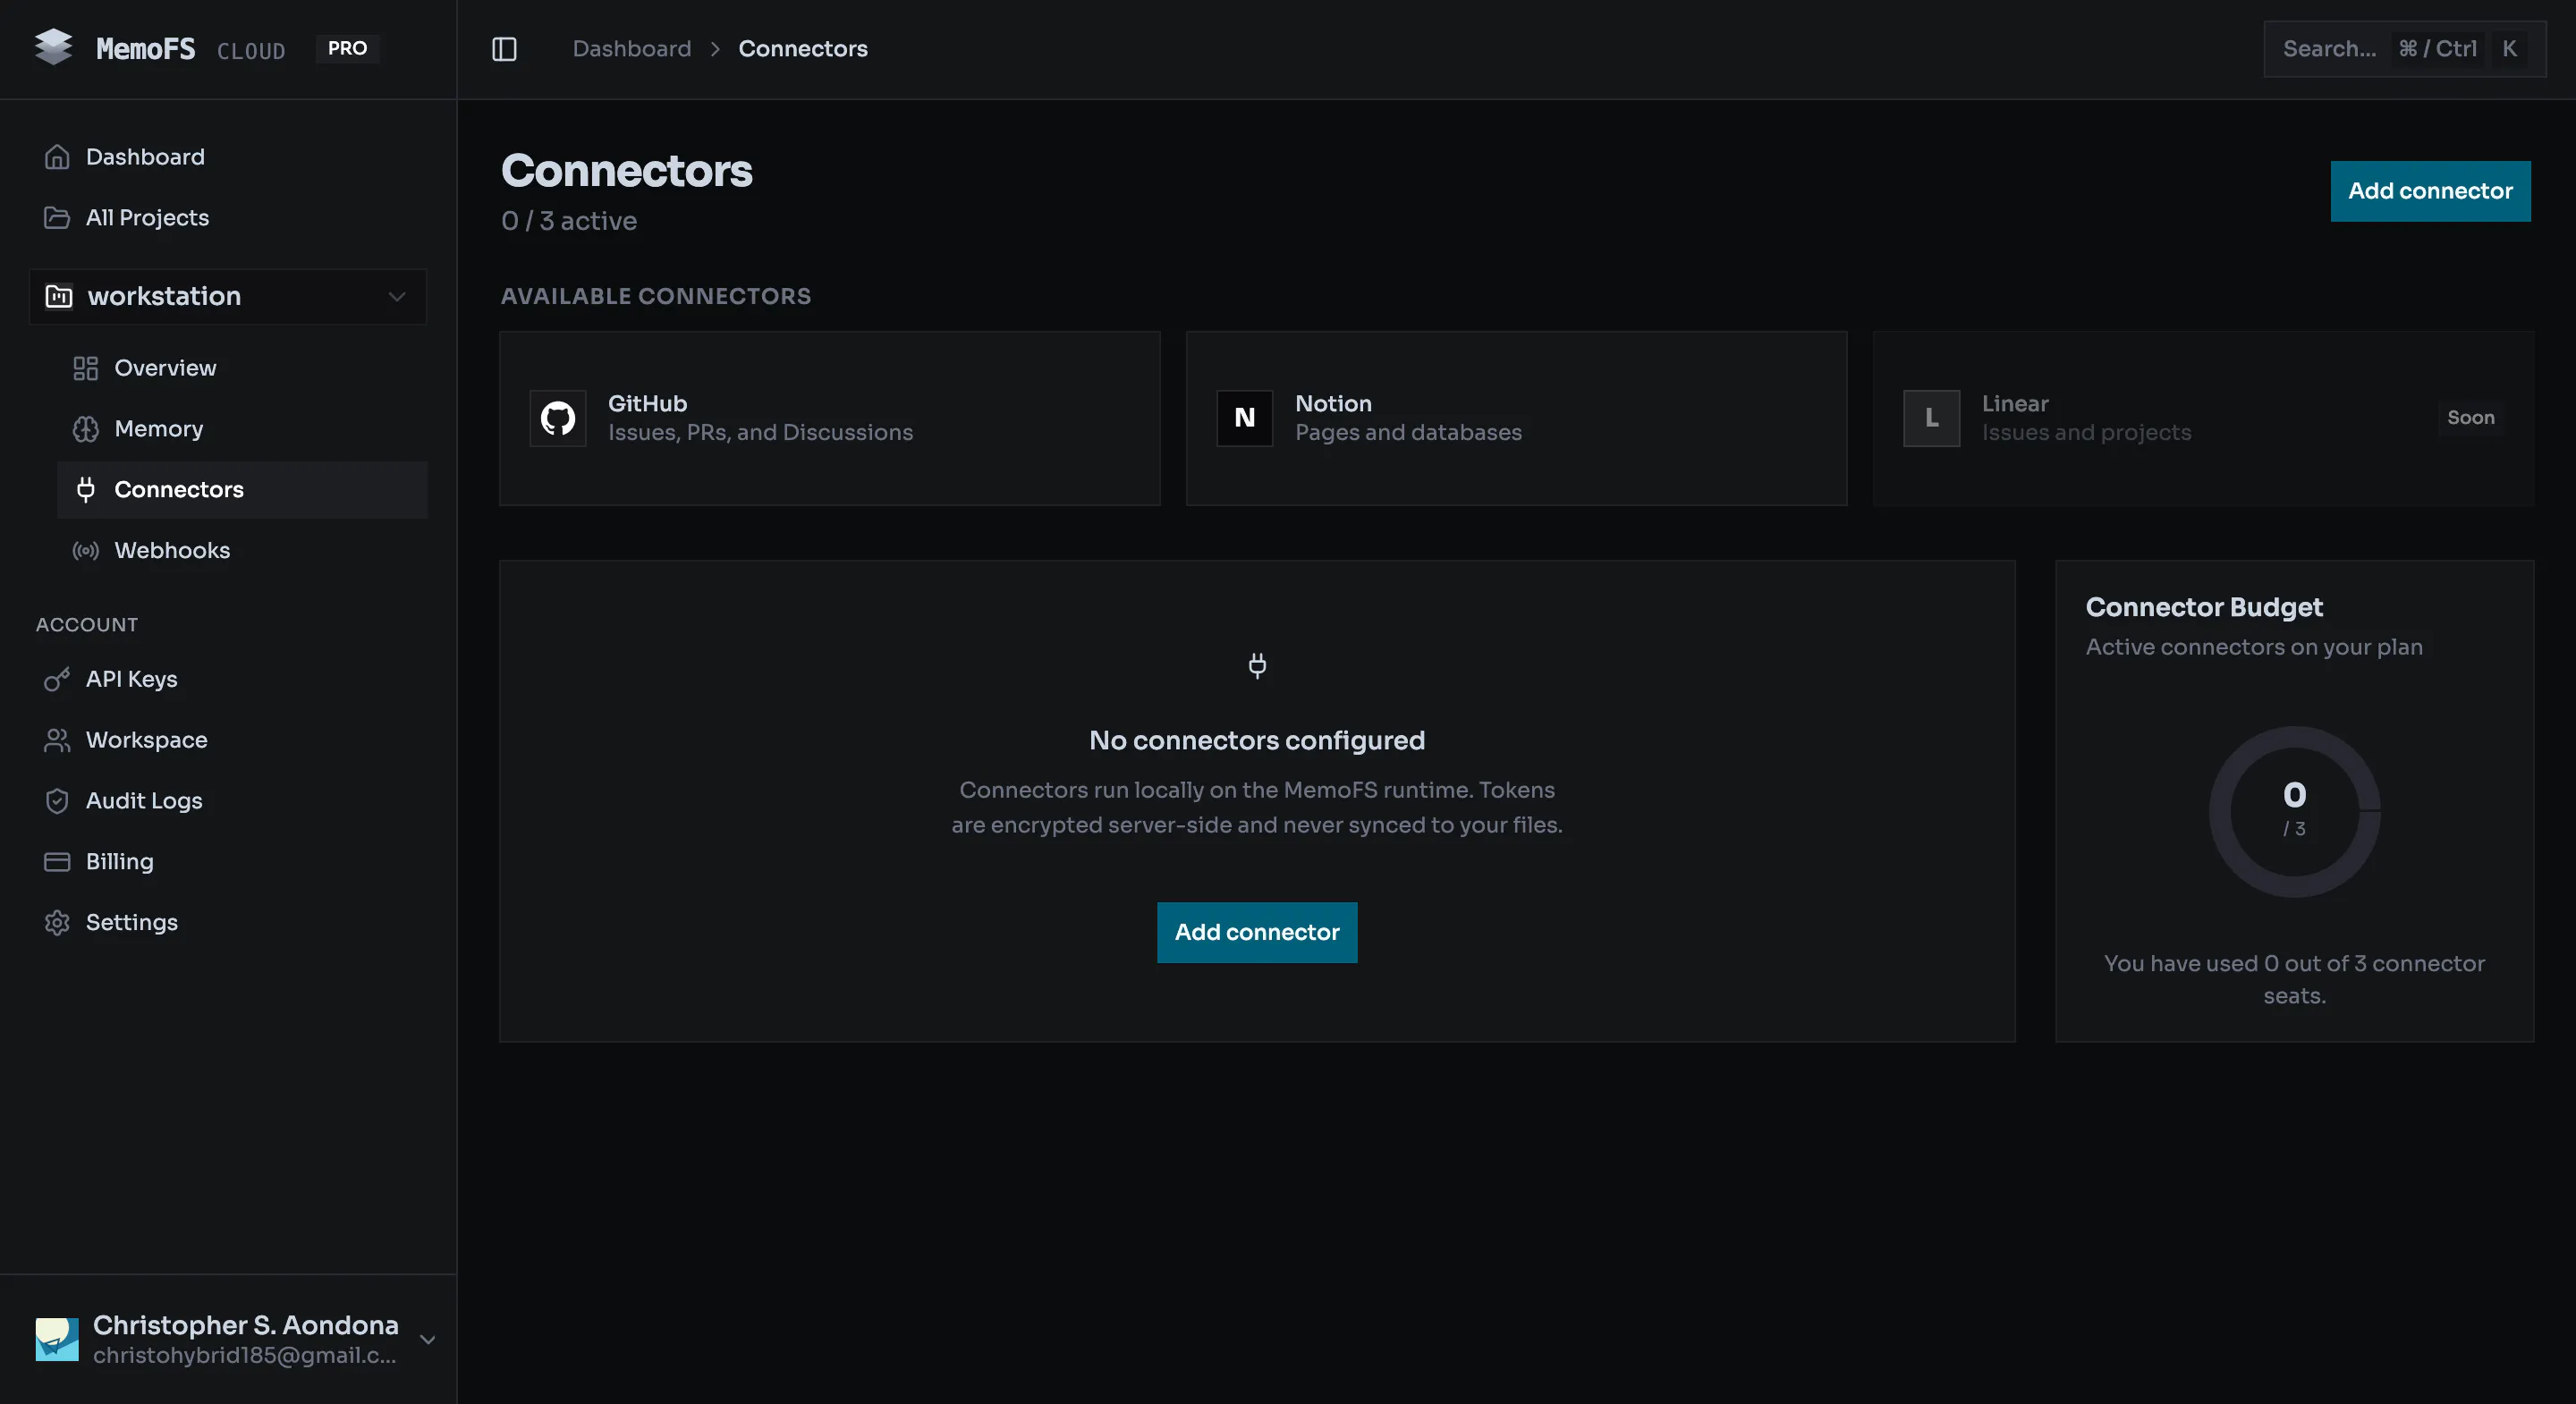
Task: Click the Connectors plug icon in sidebar
Action: tap(86, 490)
